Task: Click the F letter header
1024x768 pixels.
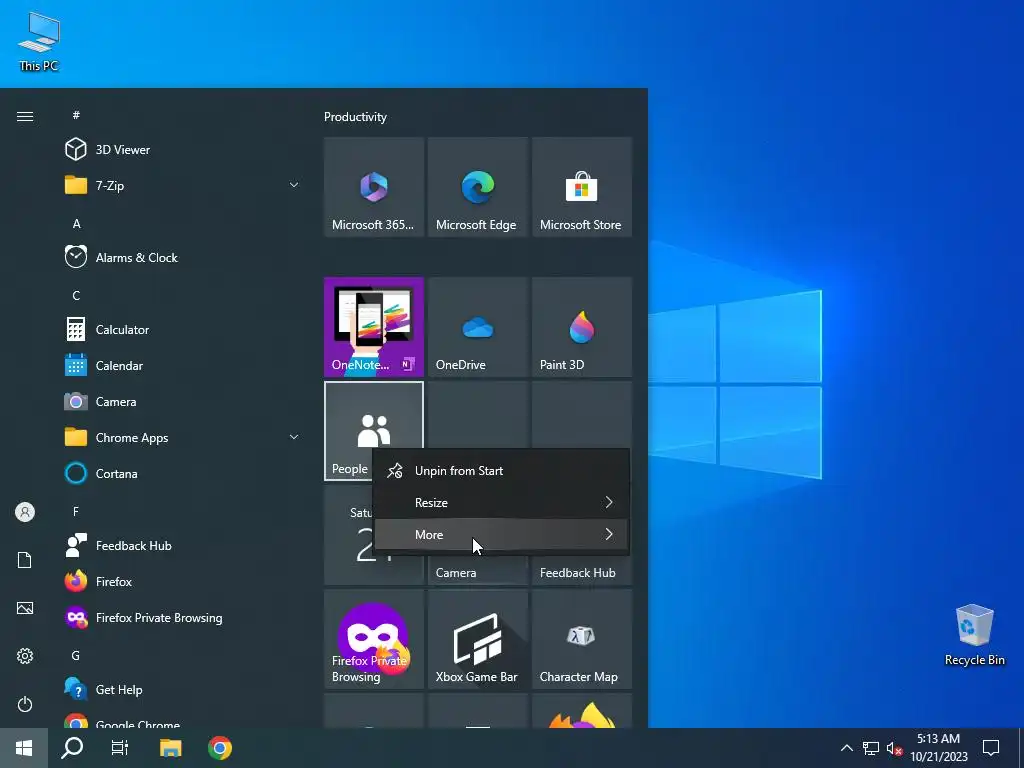Action: click(76, 511)
